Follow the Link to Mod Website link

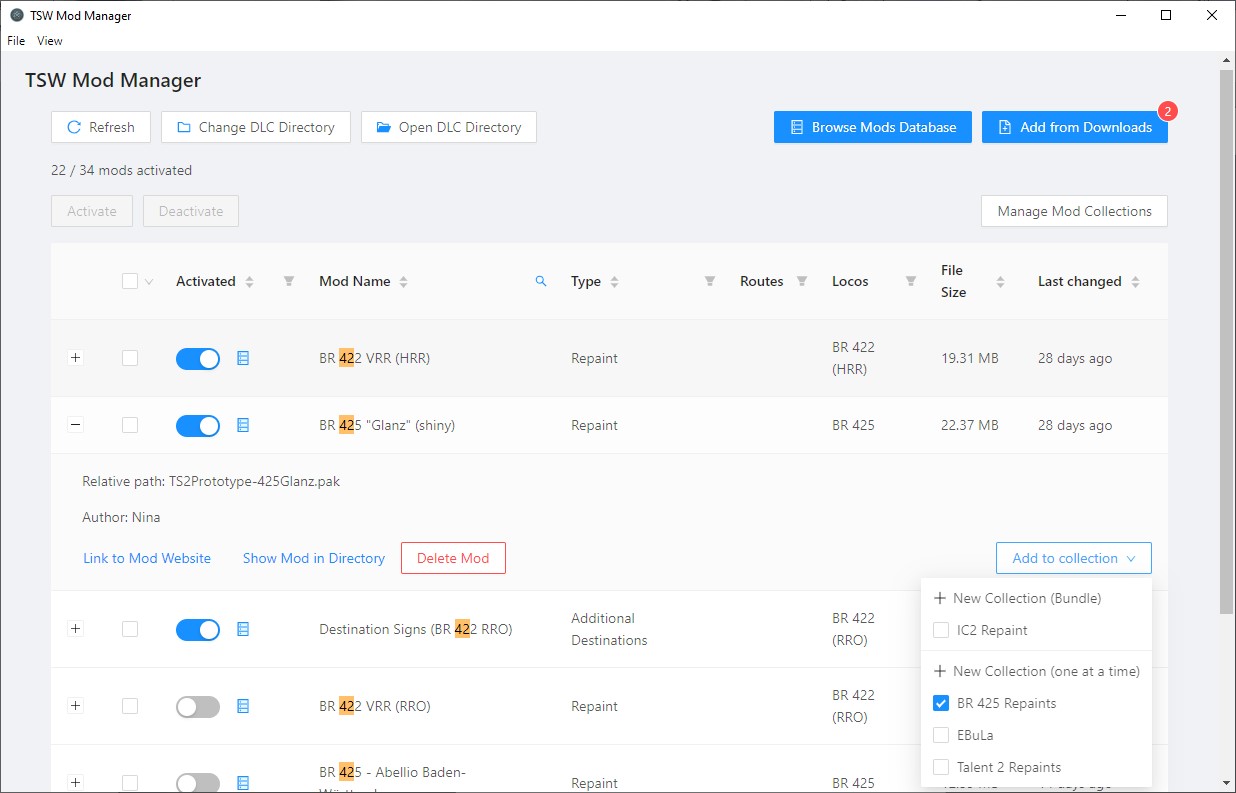pos(147,558)
